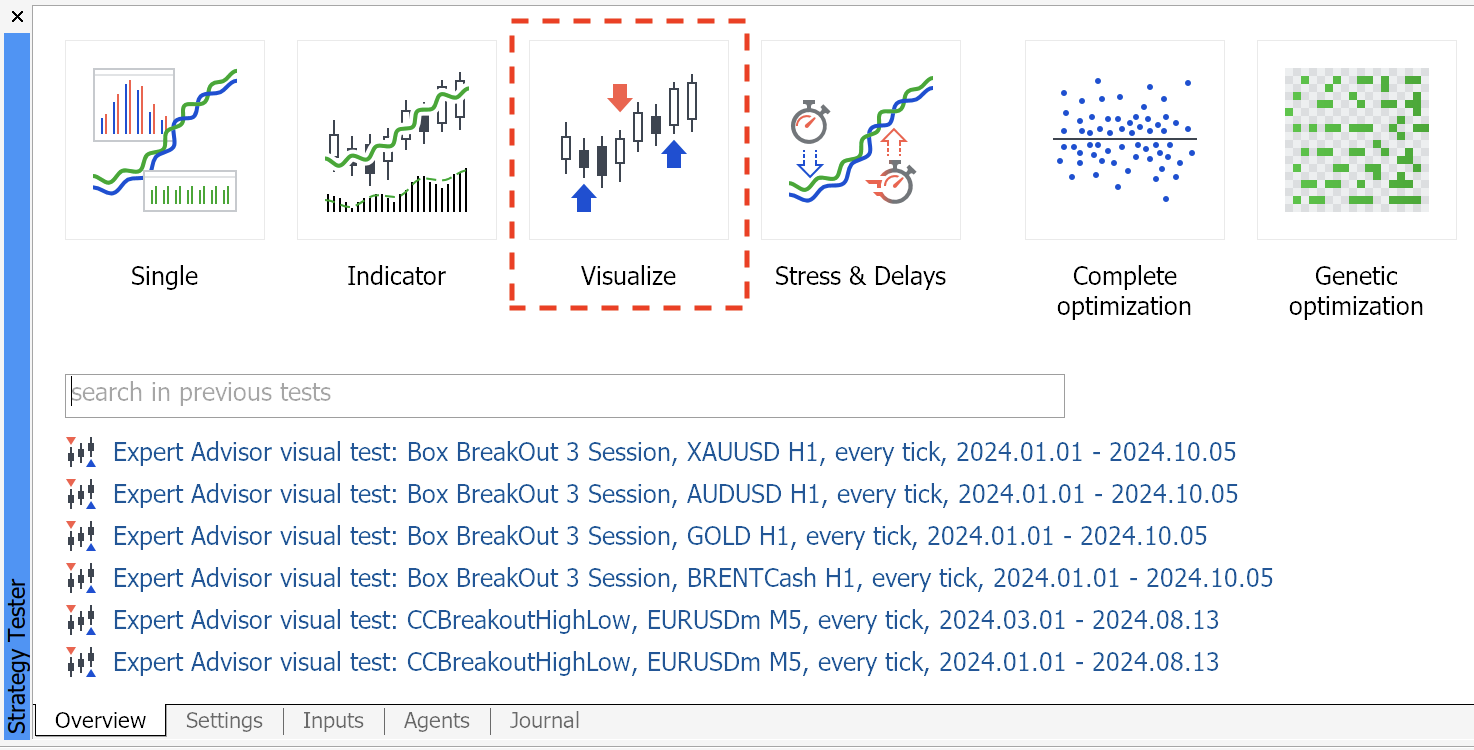Click icon next to the BRENTCash H1 test
Viewport: 1474px width, 750px height.
[x=81, y=579]
